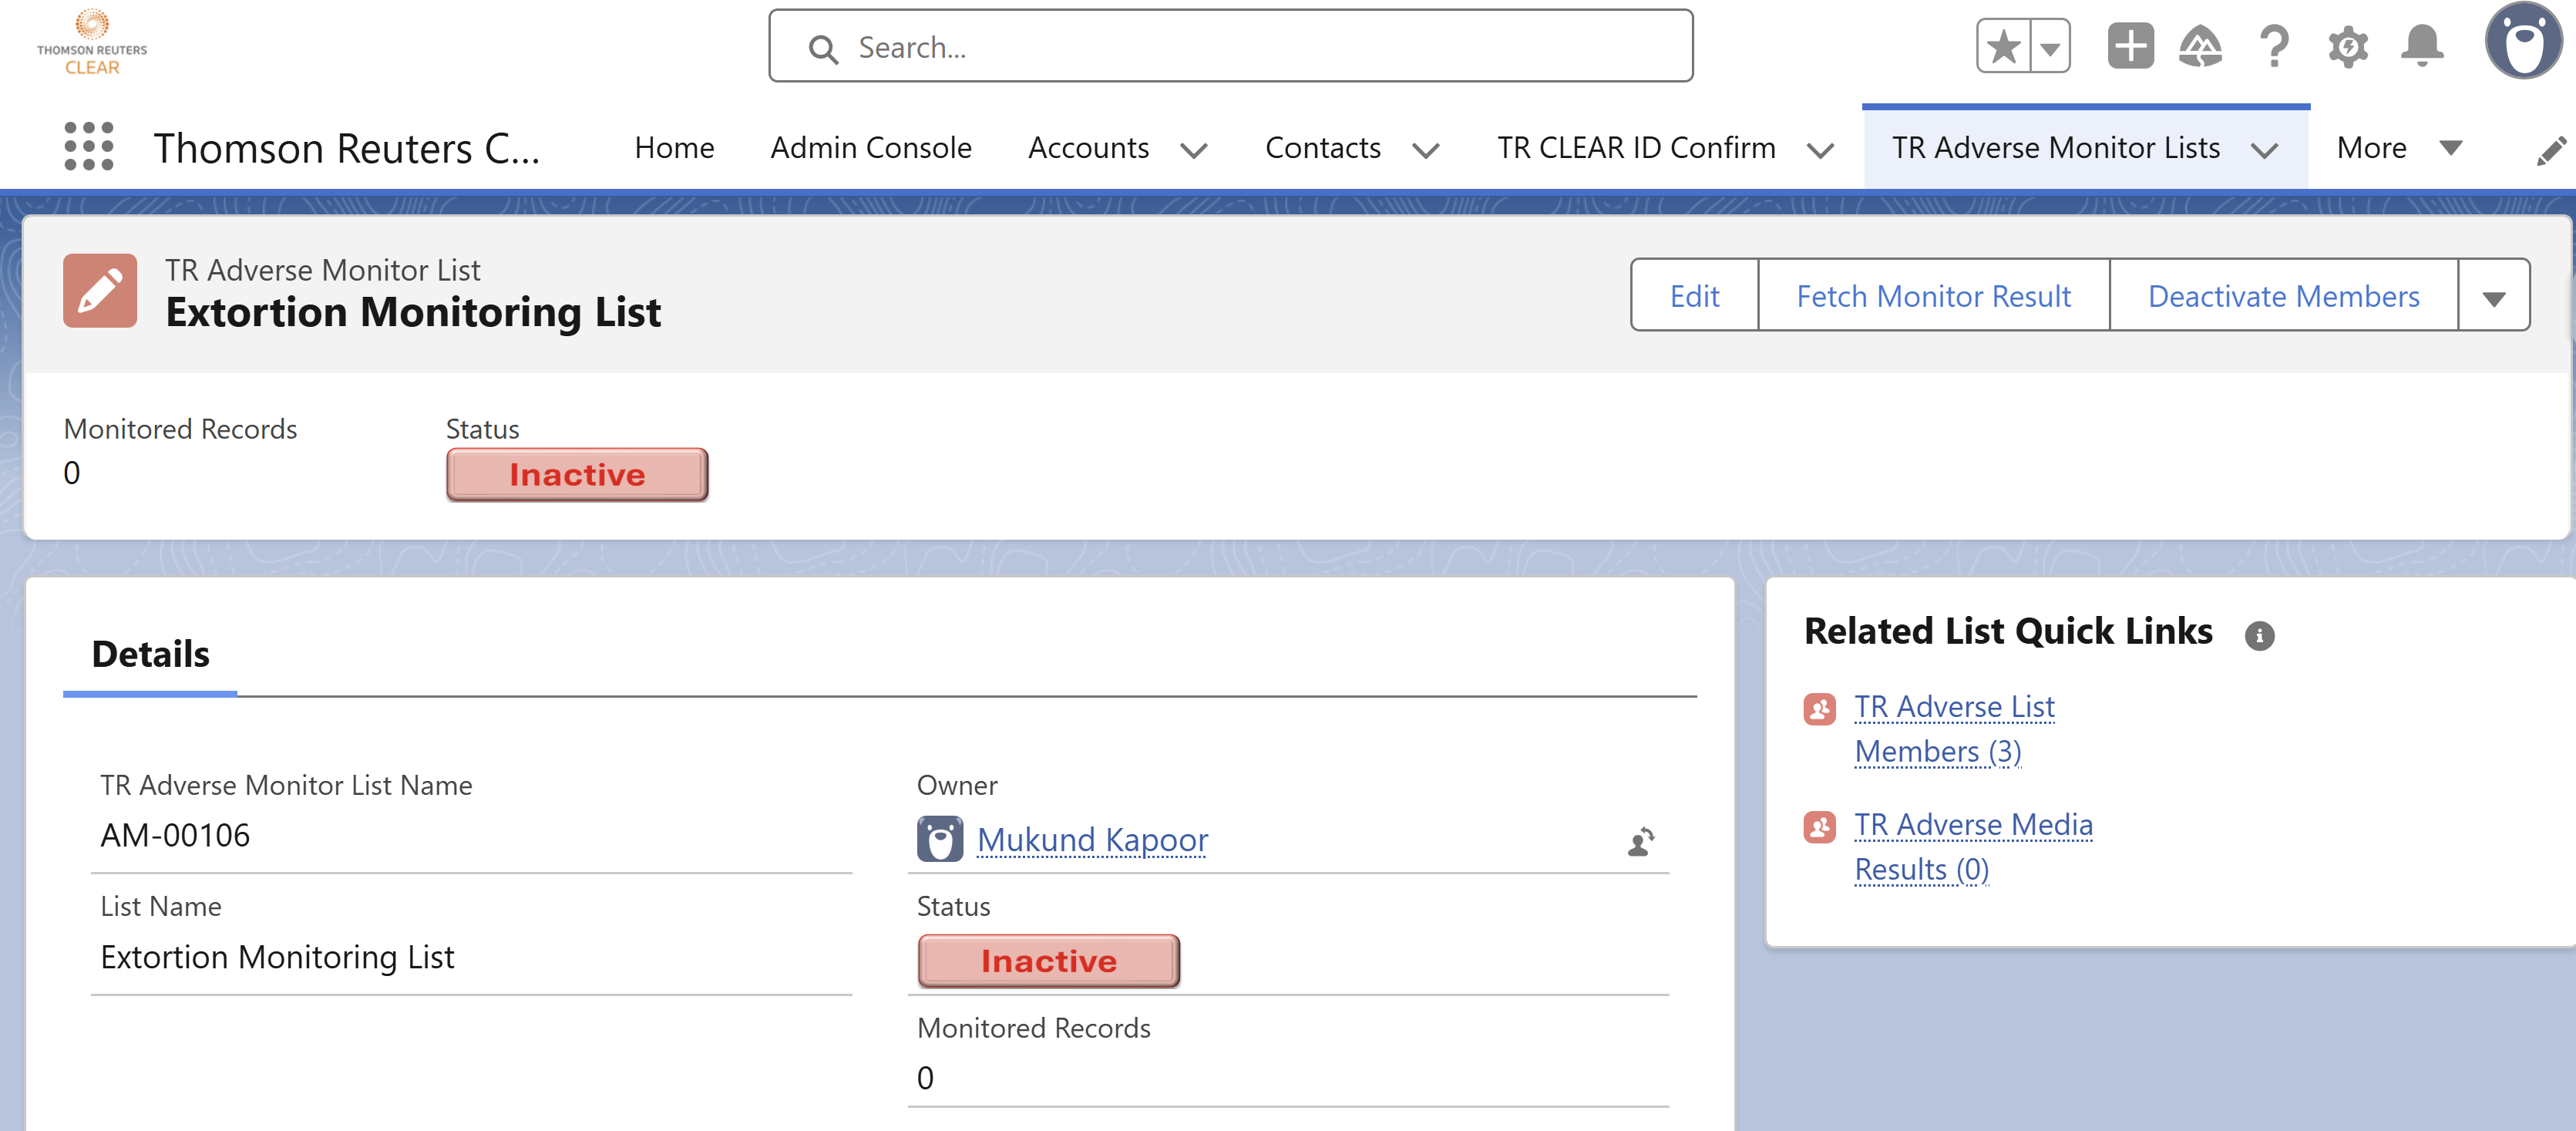Open the Contacts tab
Screen dimensions: 2576x1131
(1322, 148)
